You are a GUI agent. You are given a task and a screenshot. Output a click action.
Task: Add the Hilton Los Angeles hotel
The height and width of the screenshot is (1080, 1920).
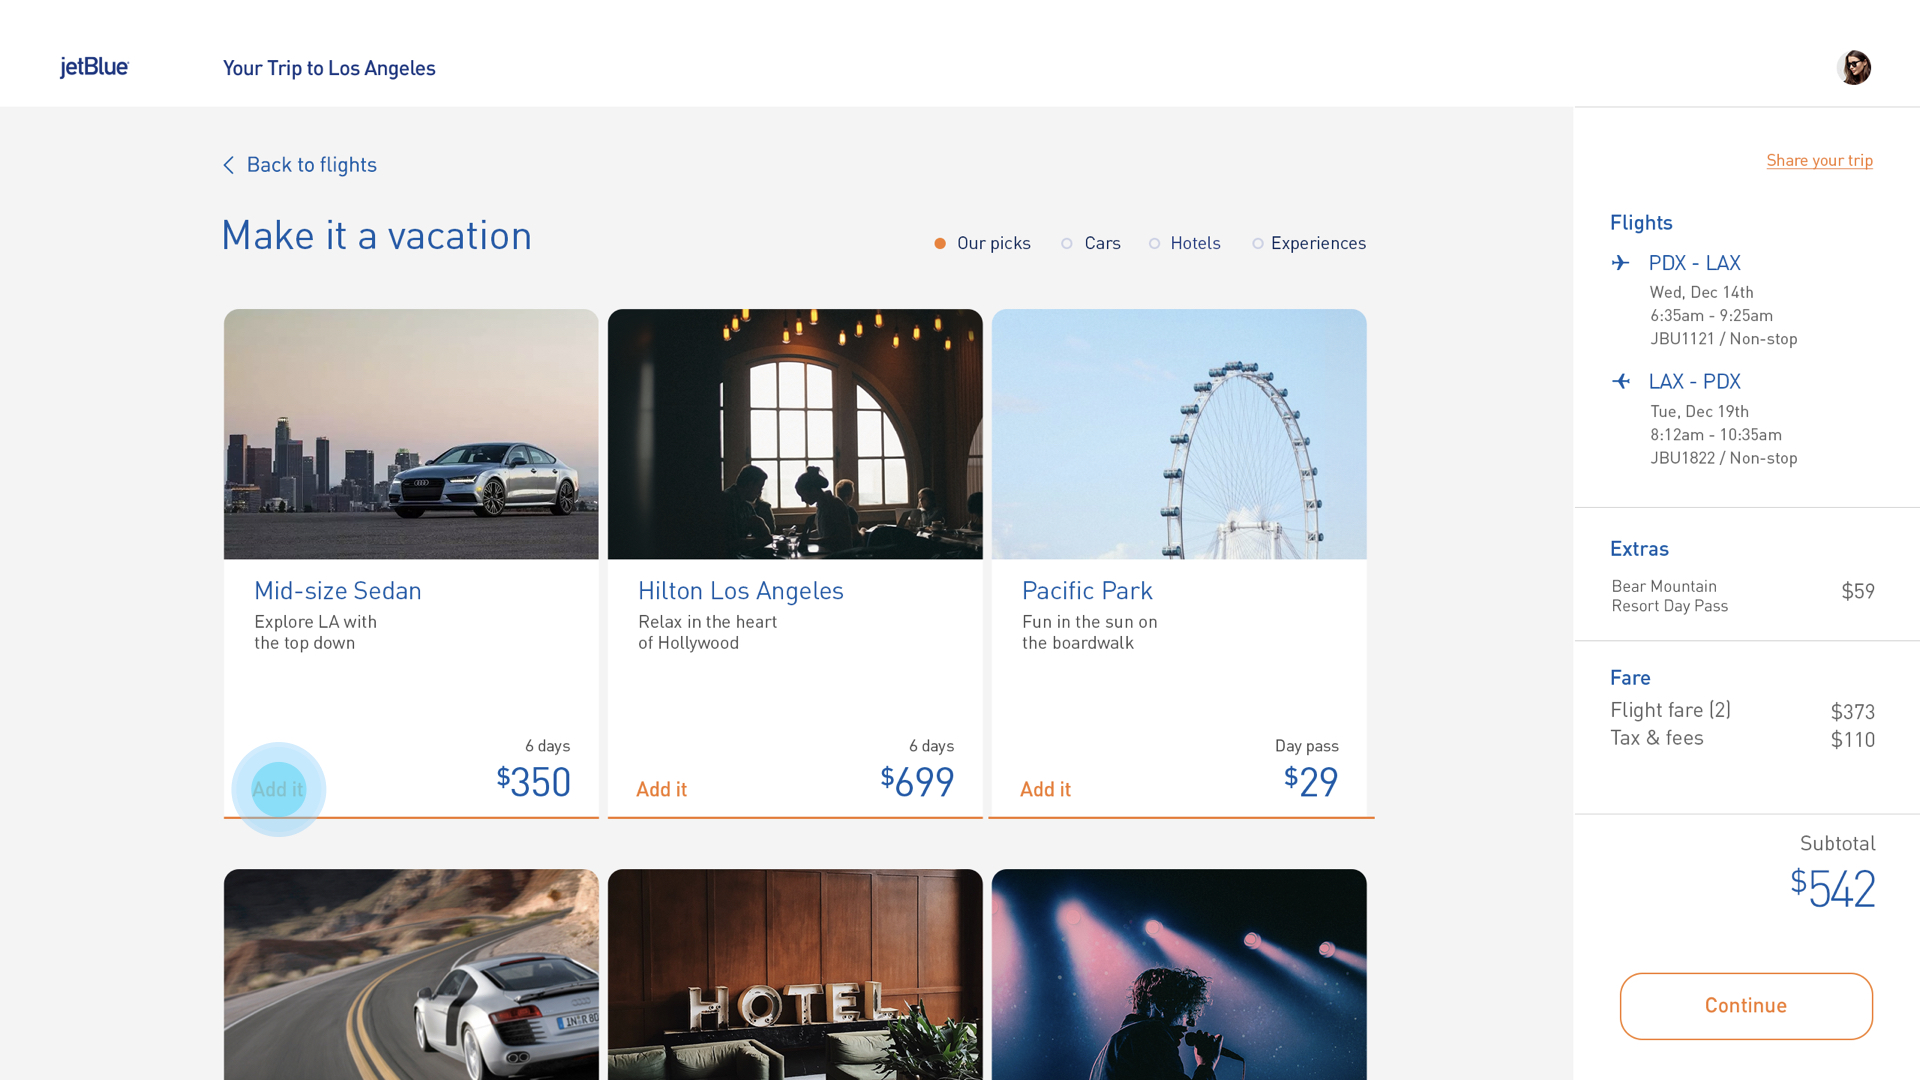click(x=661, y=789)
